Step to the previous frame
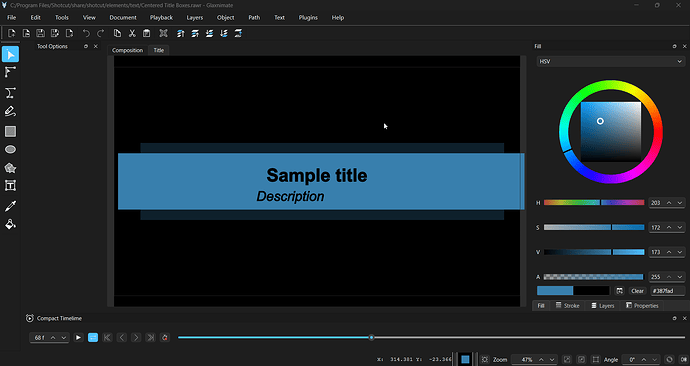Image resolution: width=690 pixels, height=366 pixels. 122,337
